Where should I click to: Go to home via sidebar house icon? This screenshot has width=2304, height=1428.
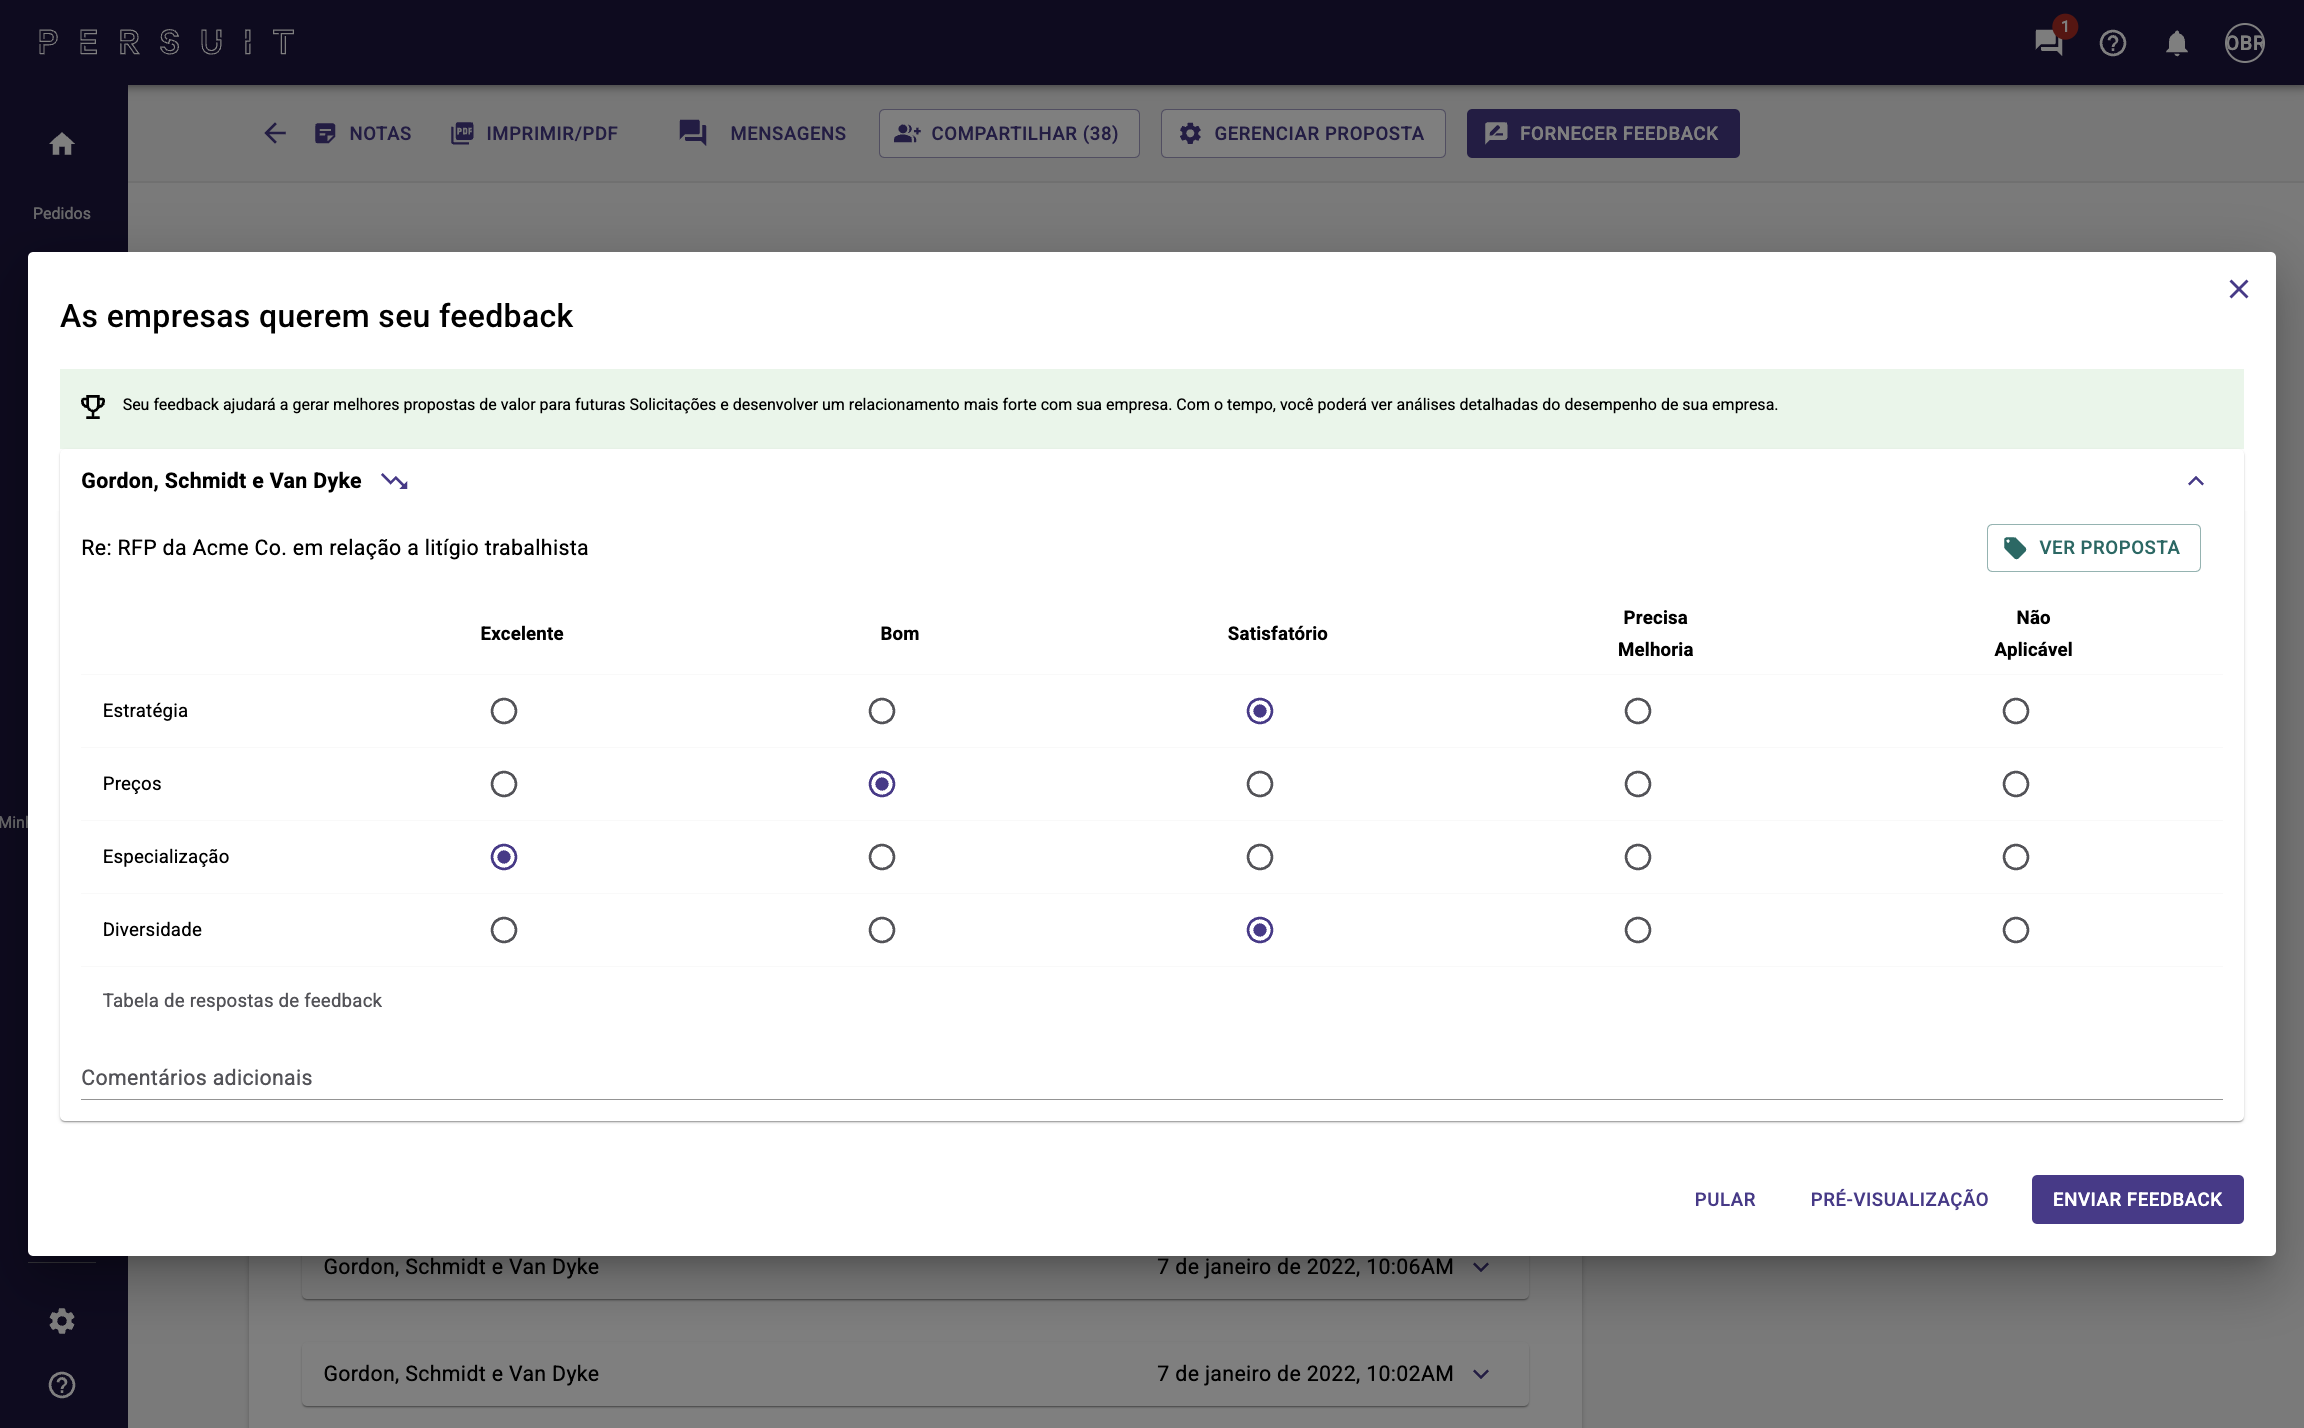[62, 145]
